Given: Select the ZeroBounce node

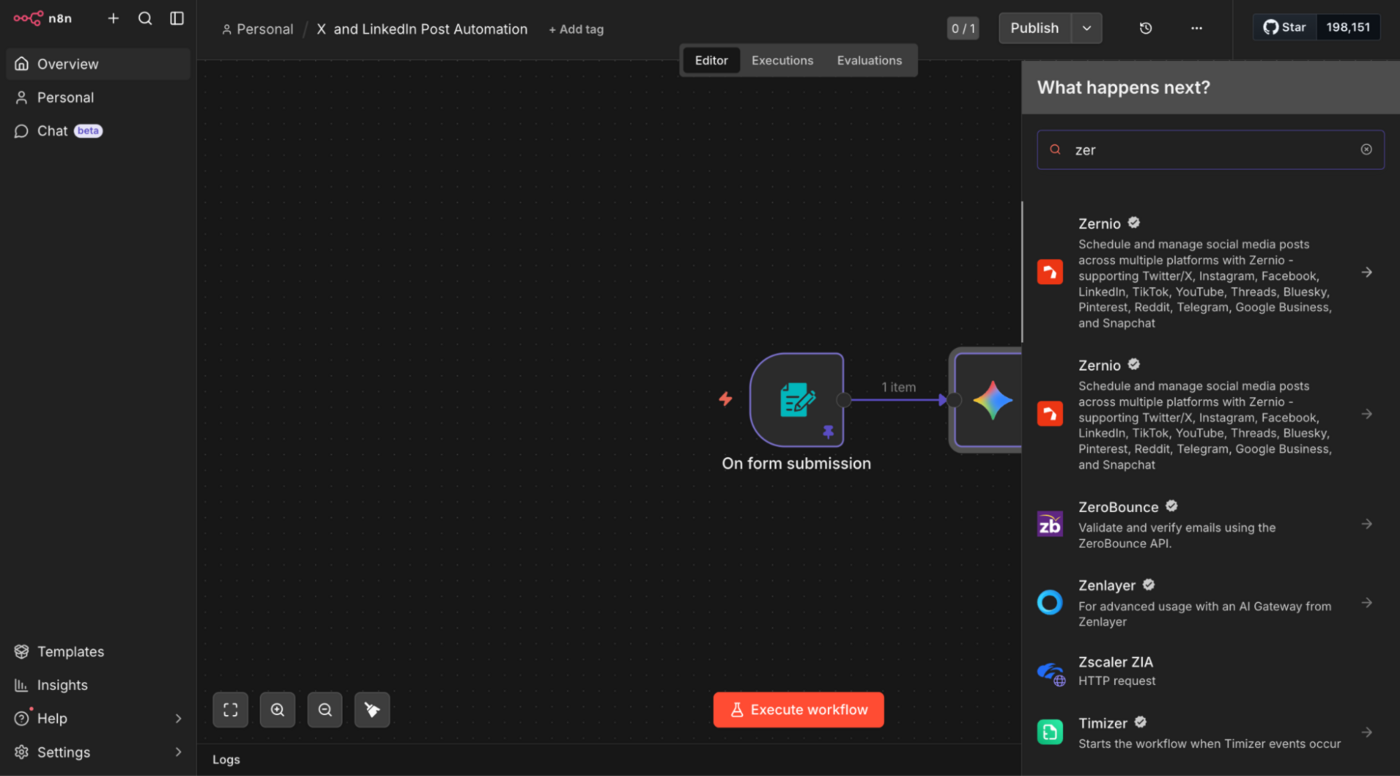Looking at the screenshot, I should click(1210, 524).
